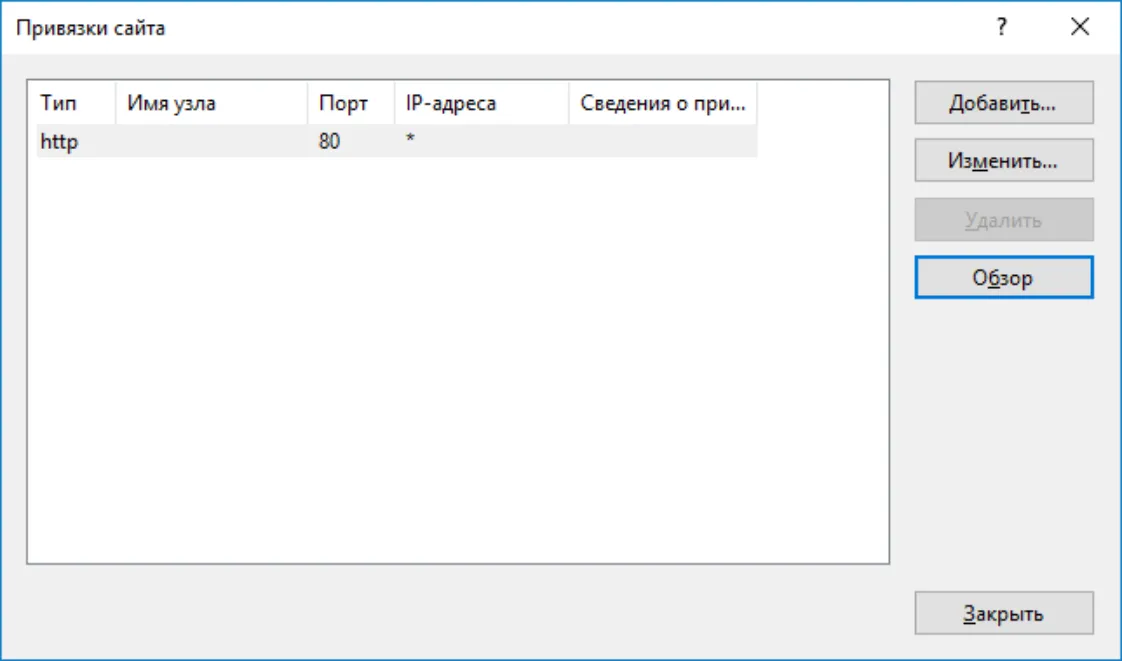Viewport: 1122px width, 661px height.
Task: Close the Привязки сайта dialog with X
Action: coord(1080,27)
